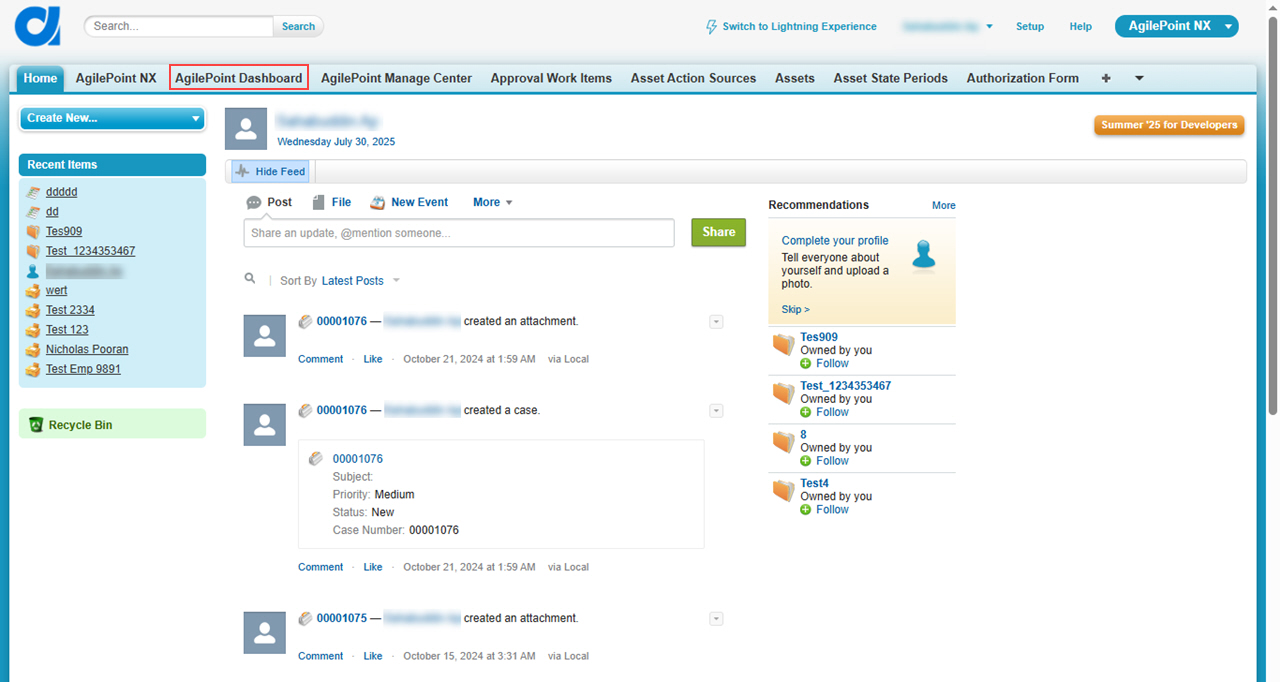This screenshot has height=682, width=1280.
Task: Open the all tabs overflow arrow
Action: point(1139,78)
